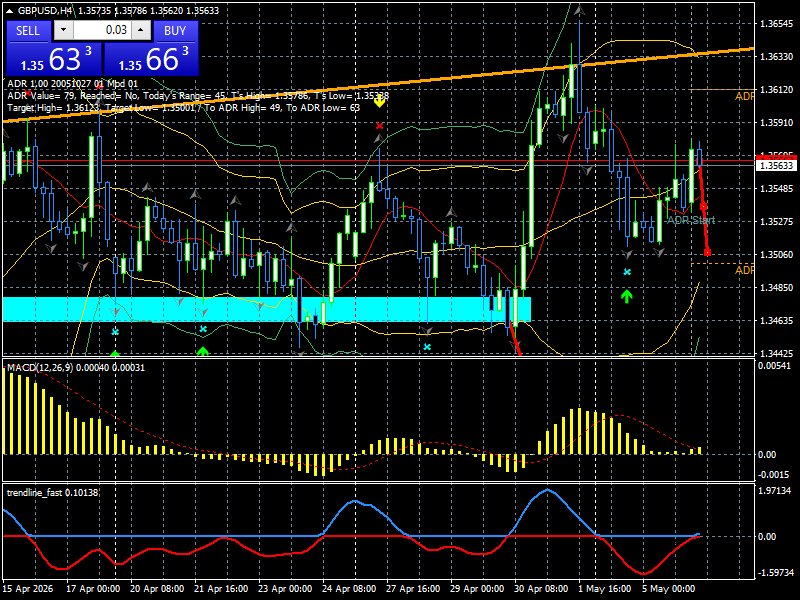Decrease lot volume with the down arrow
Screen dimensions: 800x600
click(63, 30)
